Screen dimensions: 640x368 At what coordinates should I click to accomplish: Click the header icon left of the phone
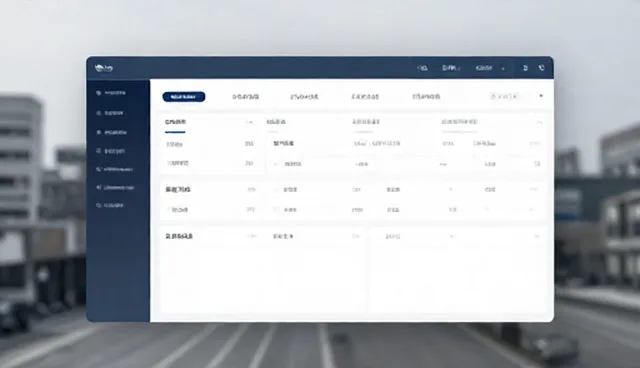click(525, 68)
